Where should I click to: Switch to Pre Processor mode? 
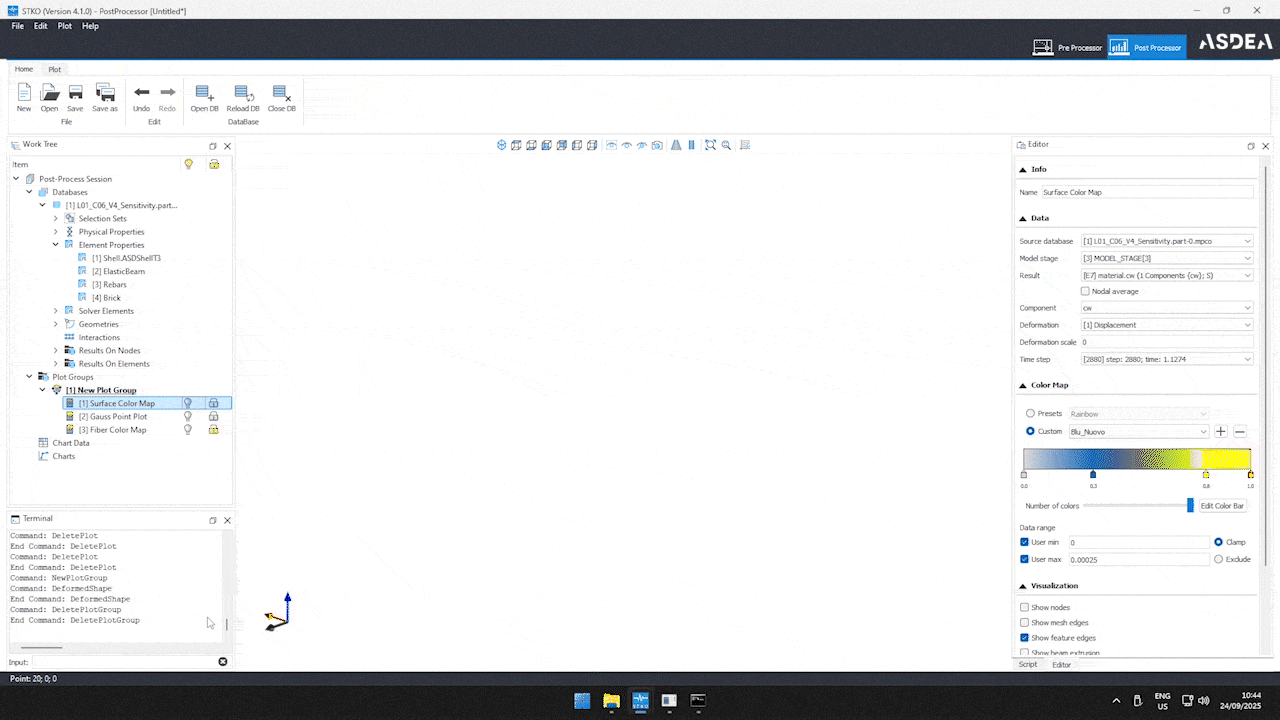[x=1067, y=47]
